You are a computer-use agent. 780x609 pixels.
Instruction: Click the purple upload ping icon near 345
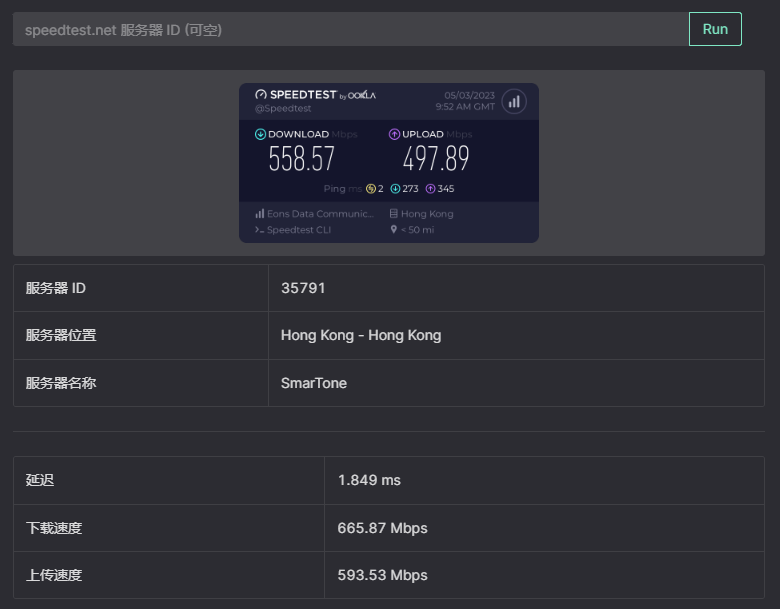[x=430, y=189]
